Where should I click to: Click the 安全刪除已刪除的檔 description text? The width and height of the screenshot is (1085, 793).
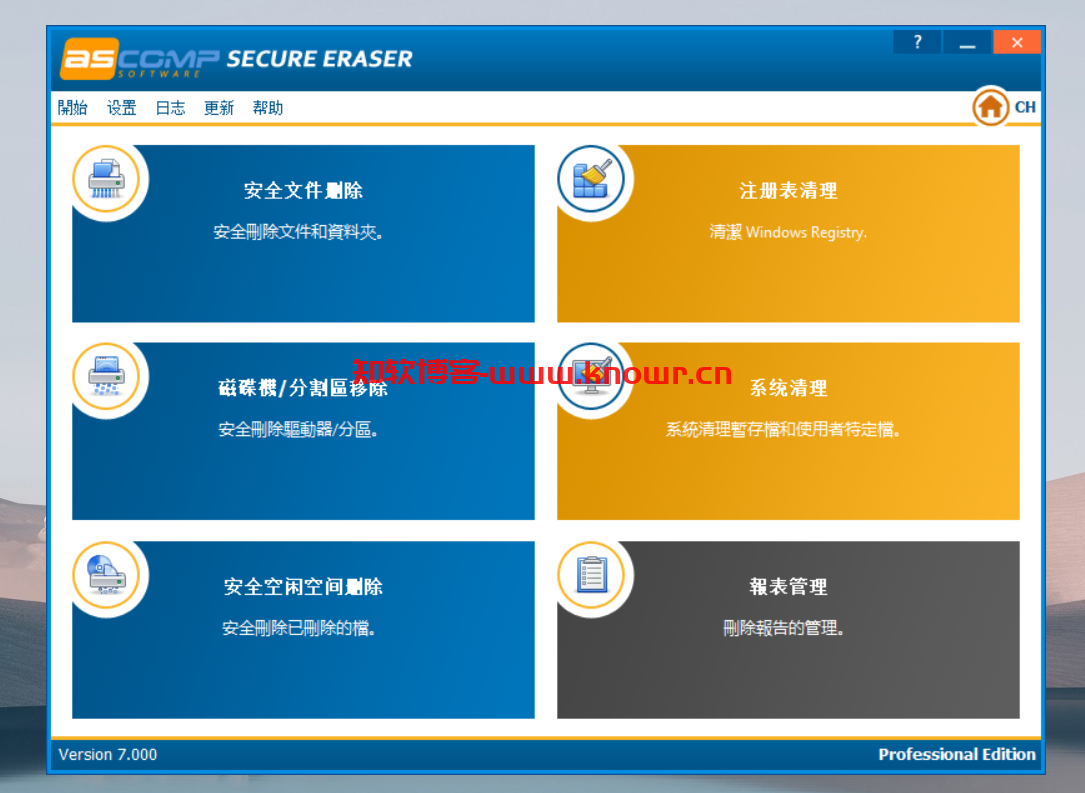coord(298,628)
